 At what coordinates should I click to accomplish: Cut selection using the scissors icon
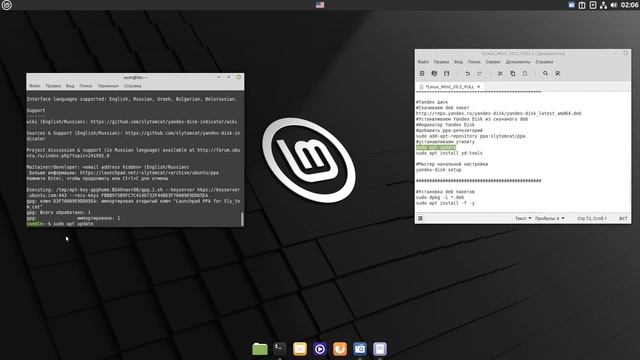pos(500,73)
